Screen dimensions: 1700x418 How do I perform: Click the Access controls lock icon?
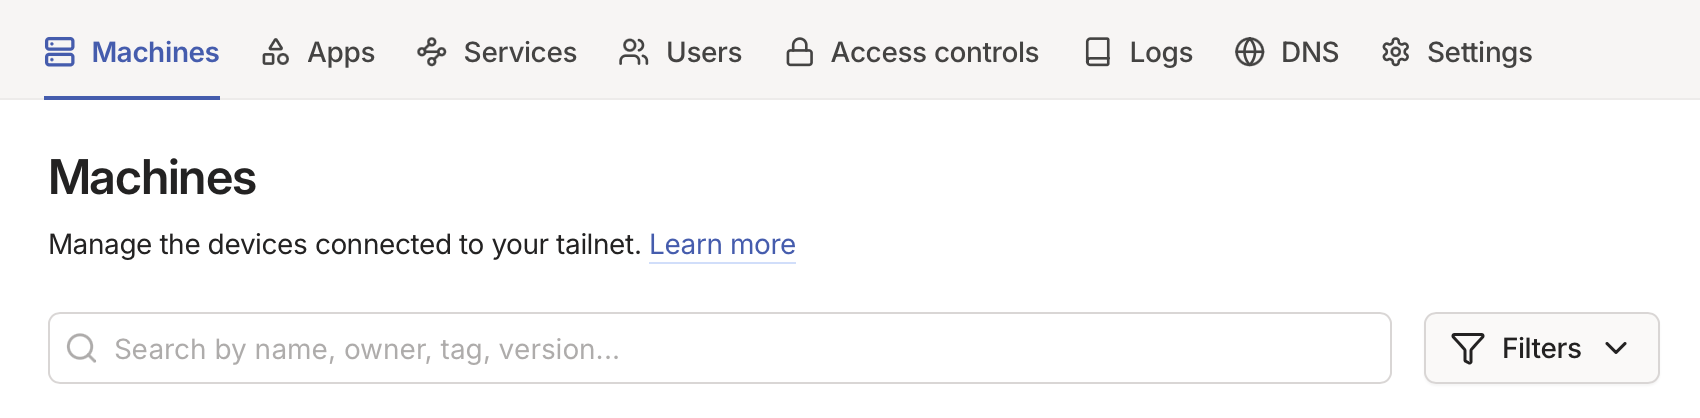(799, 52)
